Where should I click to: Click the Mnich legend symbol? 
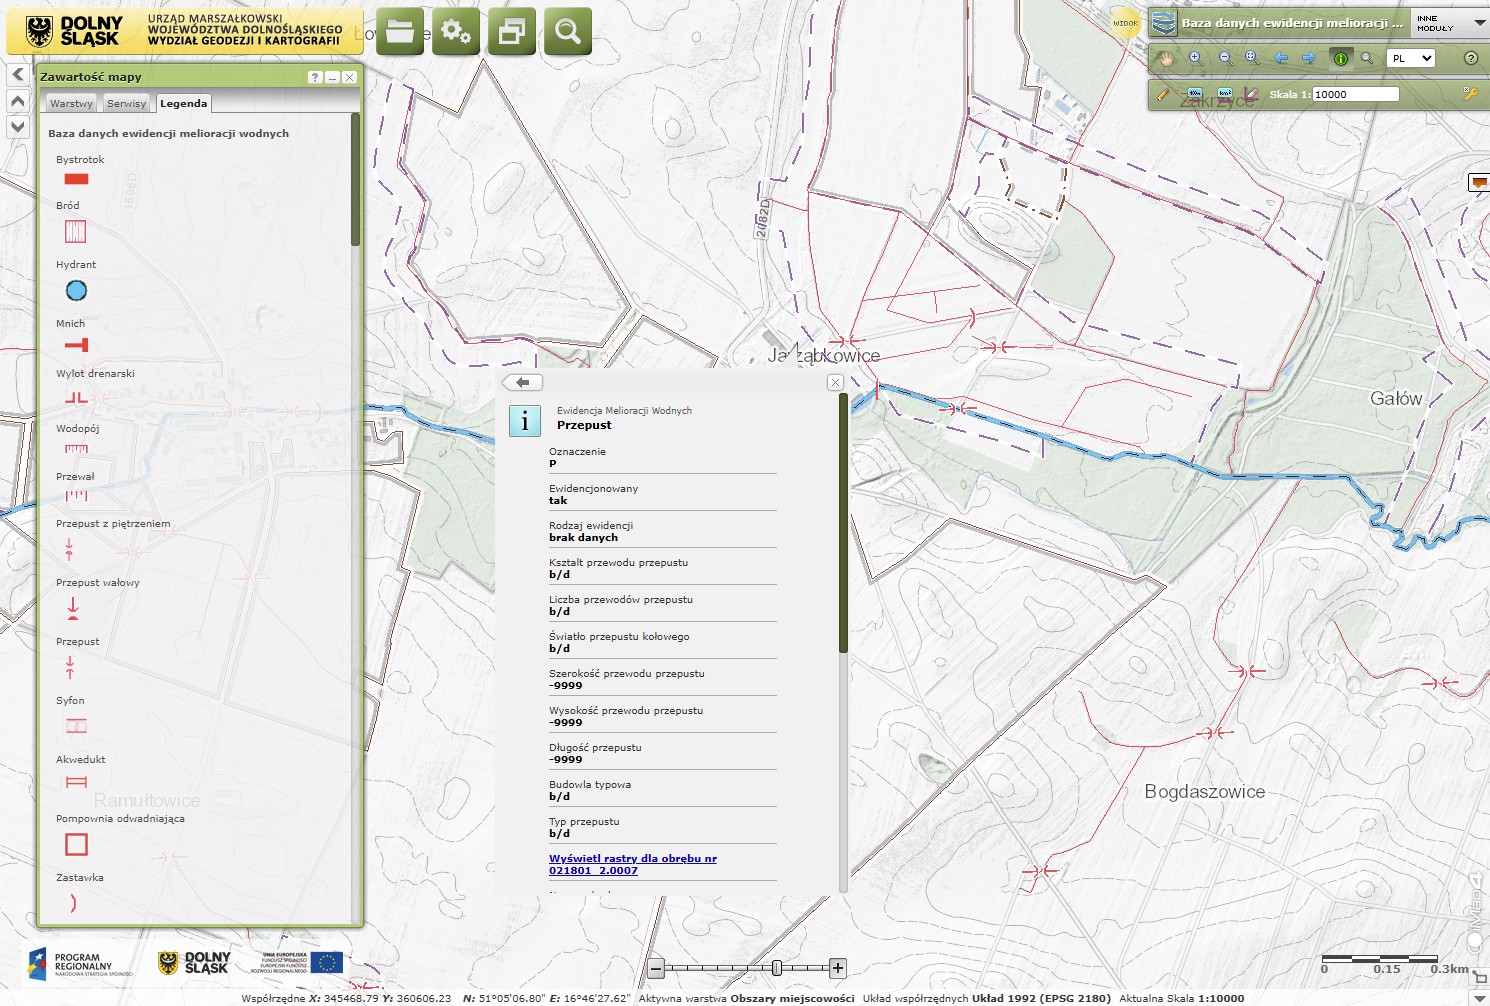[x=76, y=345]
